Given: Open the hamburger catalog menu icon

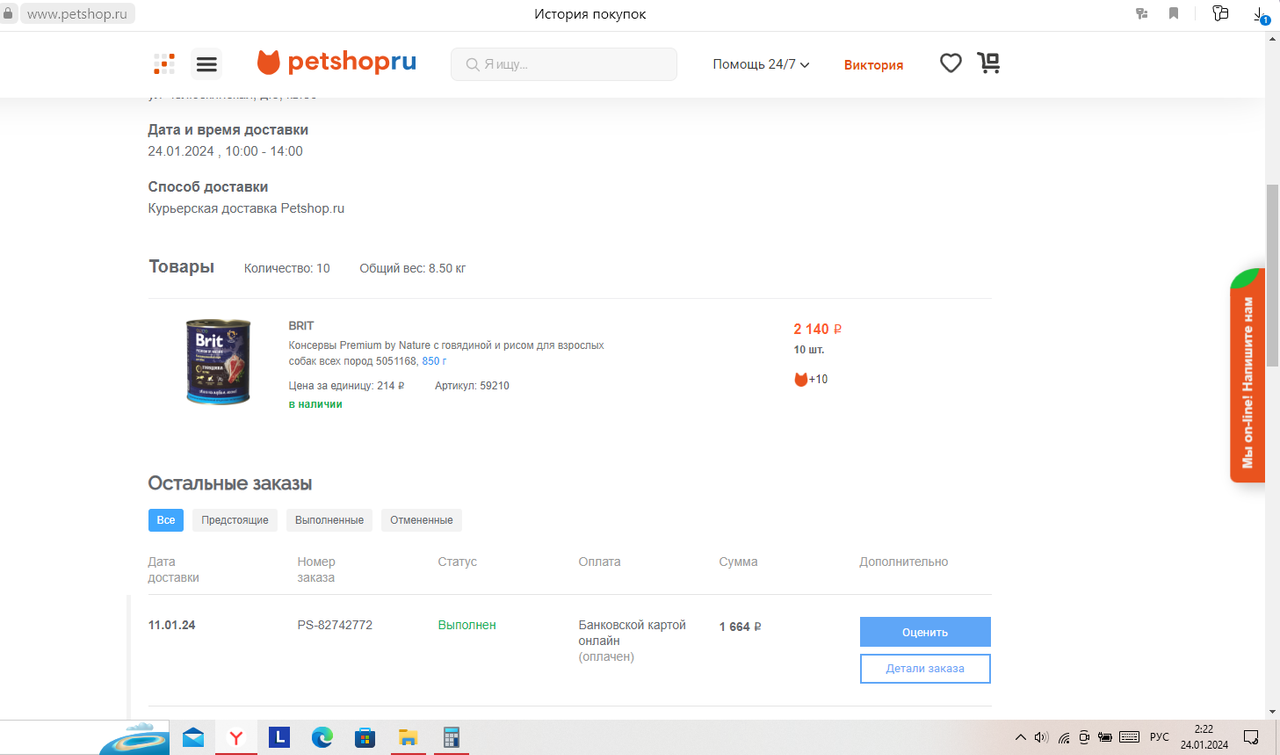Looking at the screenshot, I should [x=207, y=64].
